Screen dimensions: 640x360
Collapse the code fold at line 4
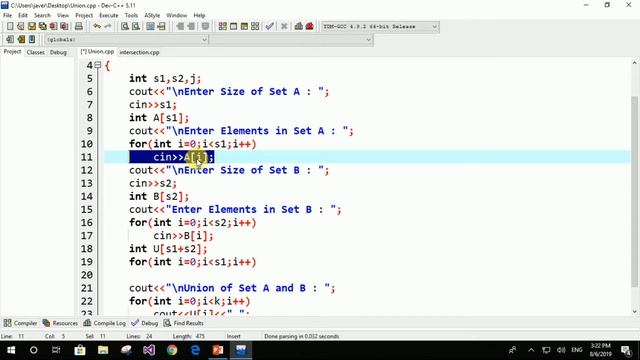tap(98, 65)
